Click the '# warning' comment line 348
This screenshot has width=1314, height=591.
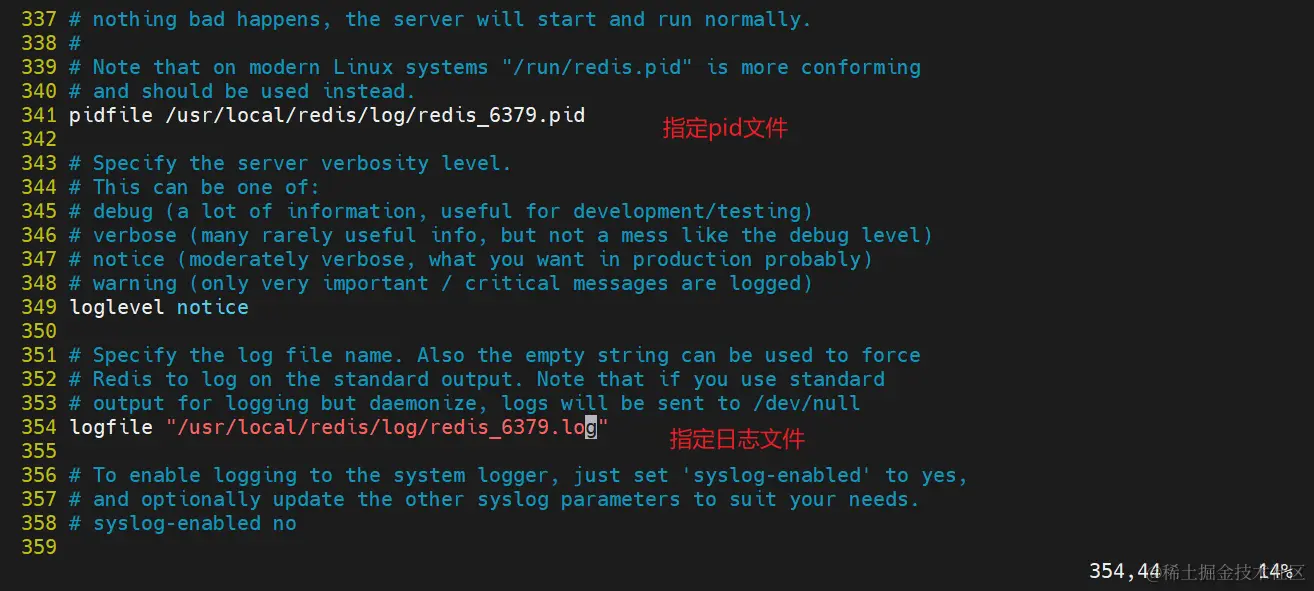[x=441, y=283]
